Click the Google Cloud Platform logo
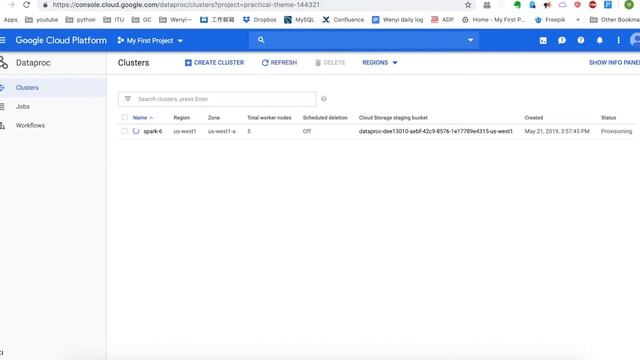Screen dimensions: 640x360 (x=61, y=40)
